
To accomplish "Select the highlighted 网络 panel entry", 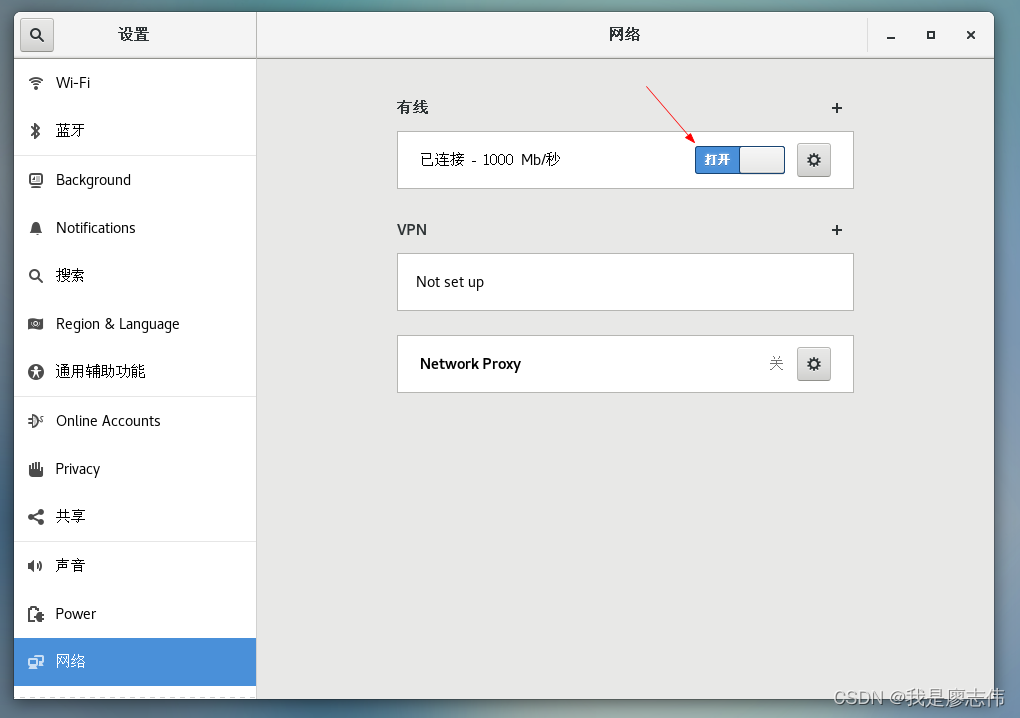I will coord(135,662).
